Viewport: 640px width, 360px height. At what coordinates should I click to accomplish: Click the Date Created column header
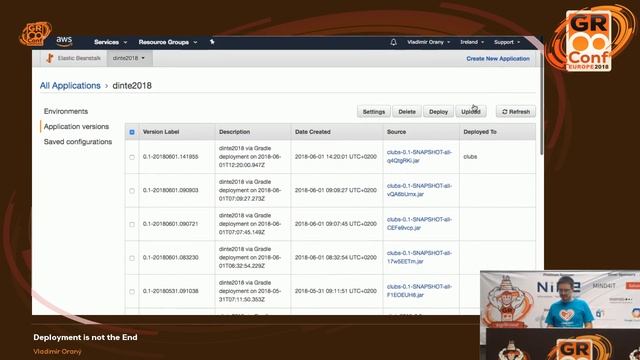pyautogui.click(x=313, y=132)
